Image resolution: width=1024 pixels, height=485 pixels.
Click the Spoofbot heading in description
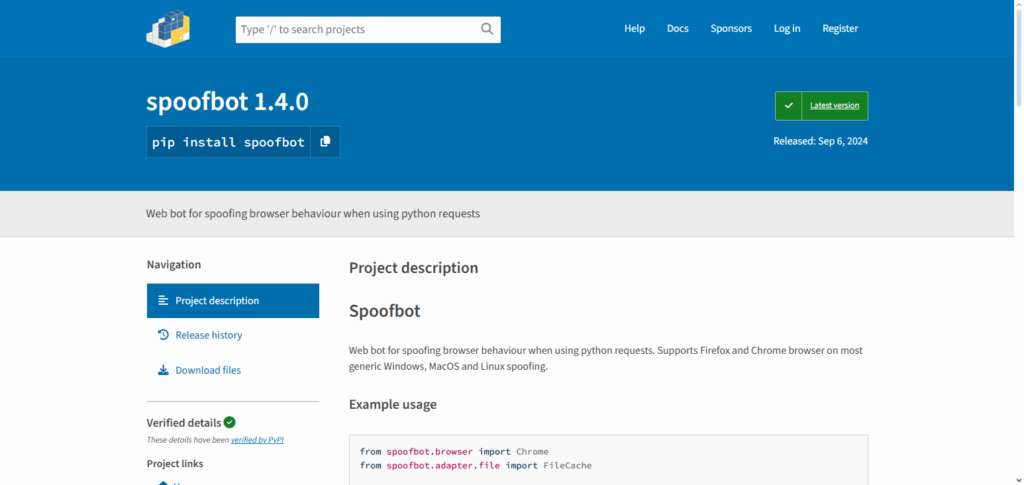(385, 311)
